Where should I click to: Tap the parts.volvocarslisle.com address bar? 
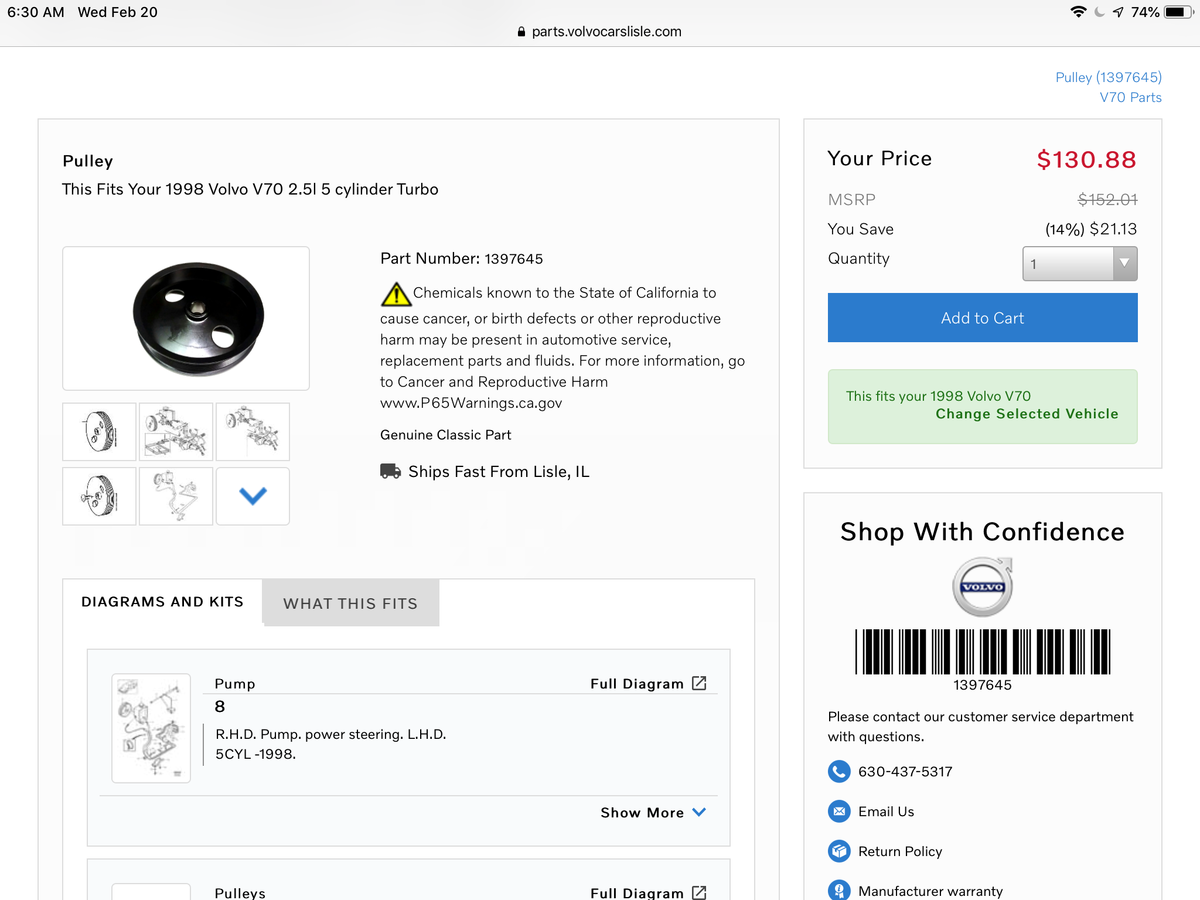pyautogui.click(x=600, y=31)
